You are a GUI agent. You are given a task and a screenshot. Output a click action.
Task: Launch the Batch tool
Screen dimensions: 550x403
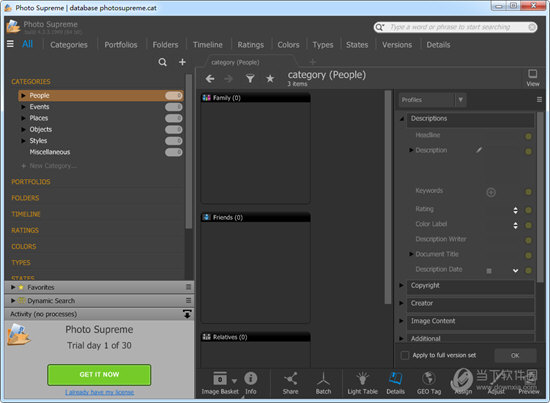[323, 383]
